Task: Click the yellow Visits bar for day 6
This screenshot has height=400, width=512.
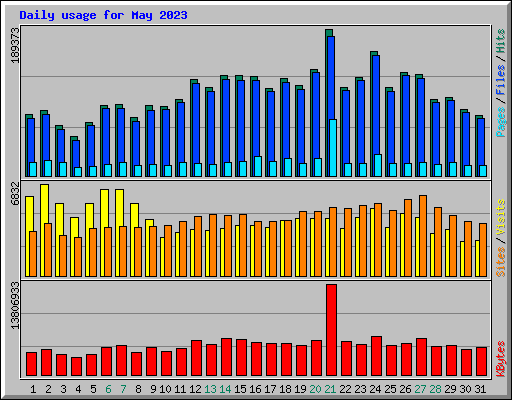Action: [x=104, y=208]
